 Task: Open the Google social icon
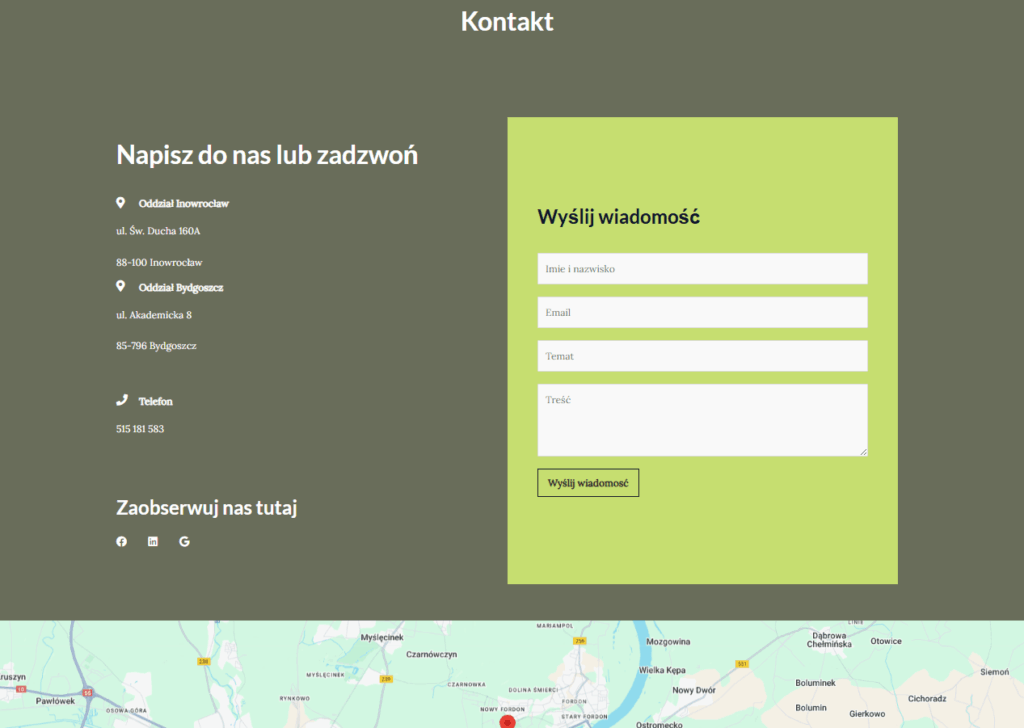point(184,542)
